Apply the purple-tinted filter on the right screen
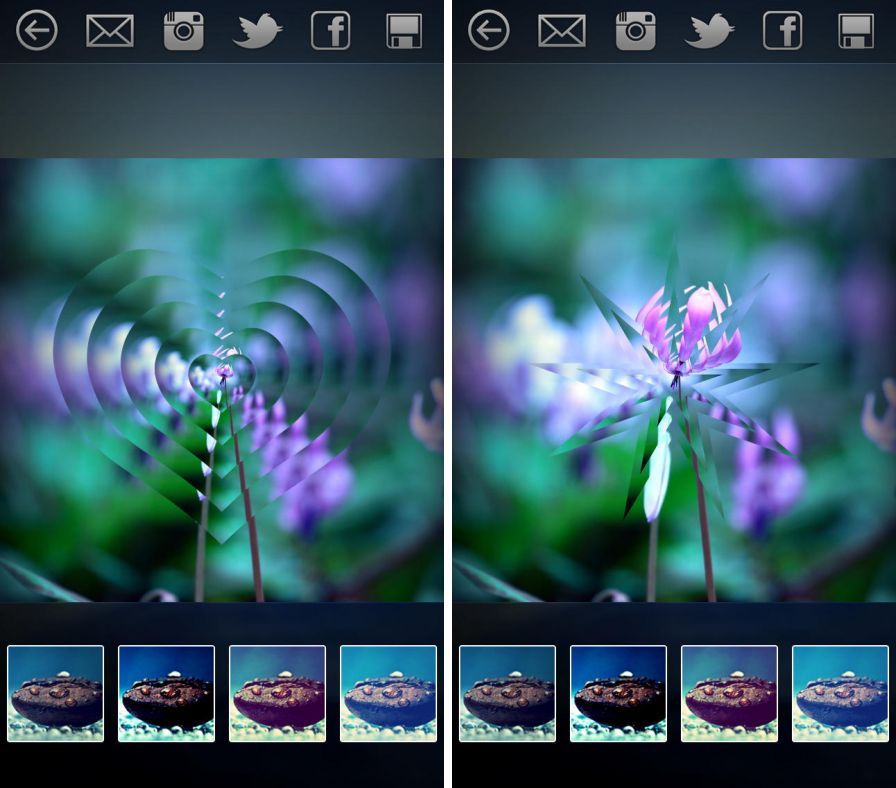 pos(729,693)
